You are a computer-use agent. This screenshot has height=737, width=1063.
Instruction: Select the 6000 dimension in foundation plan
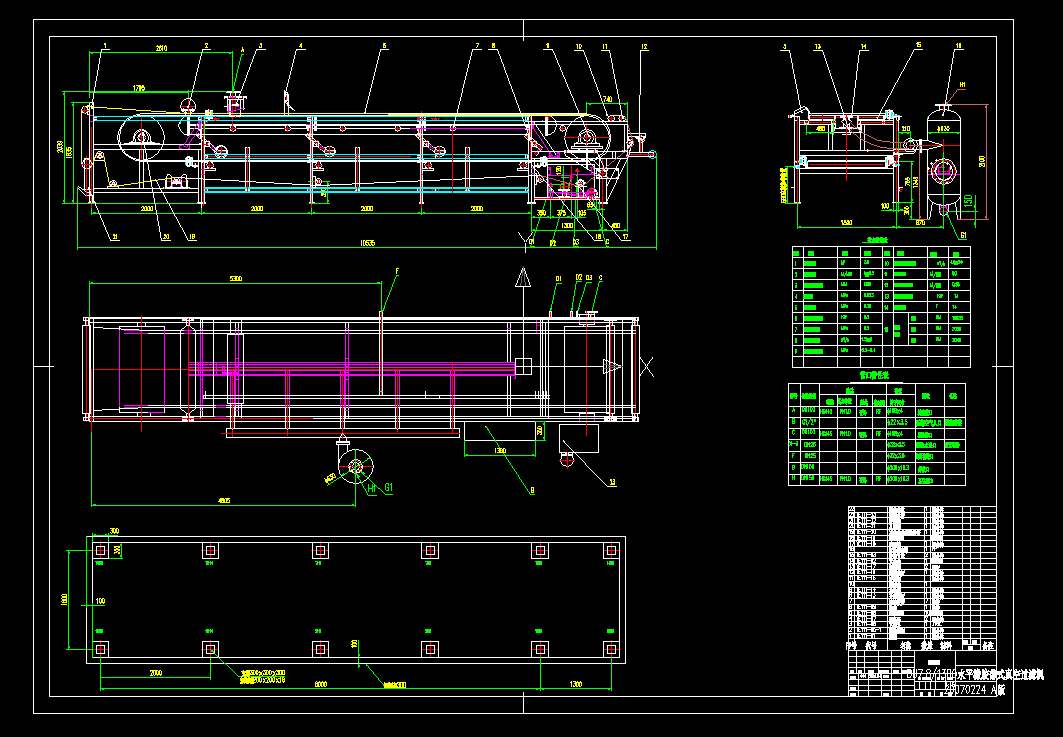point(321,684)
